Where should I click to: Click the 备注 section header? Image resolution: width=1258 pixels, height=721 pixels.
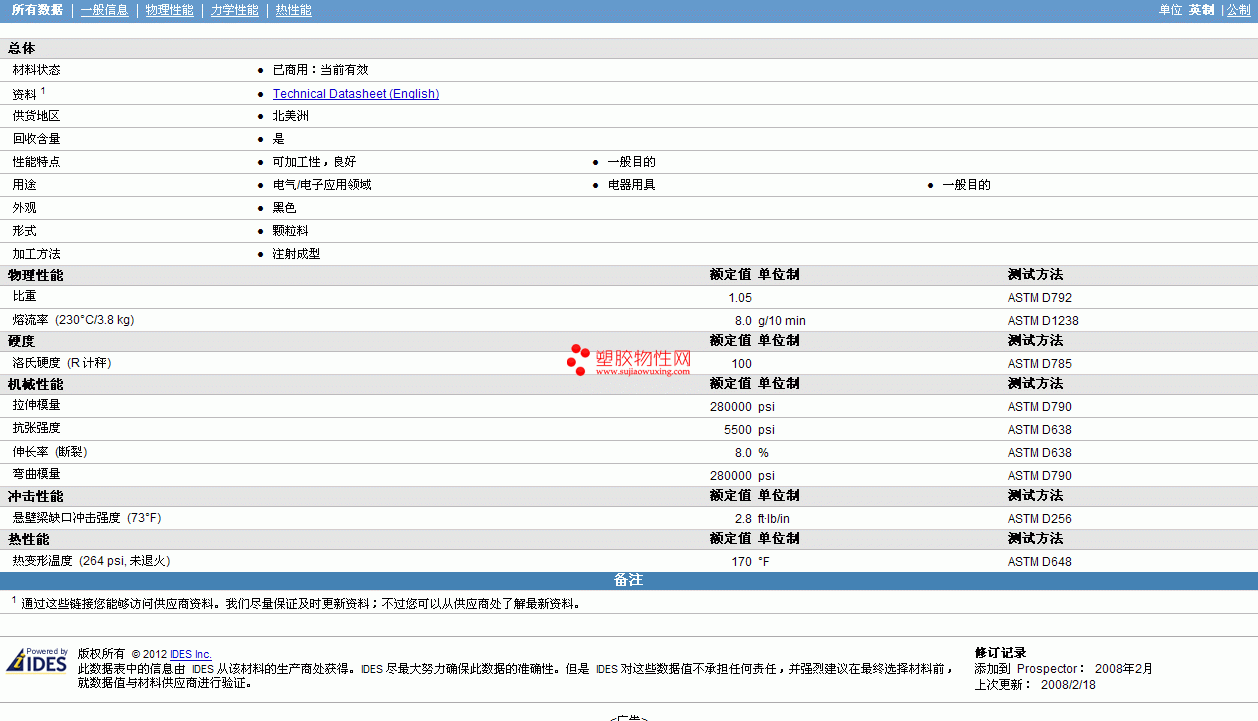(x=628, y=581)
